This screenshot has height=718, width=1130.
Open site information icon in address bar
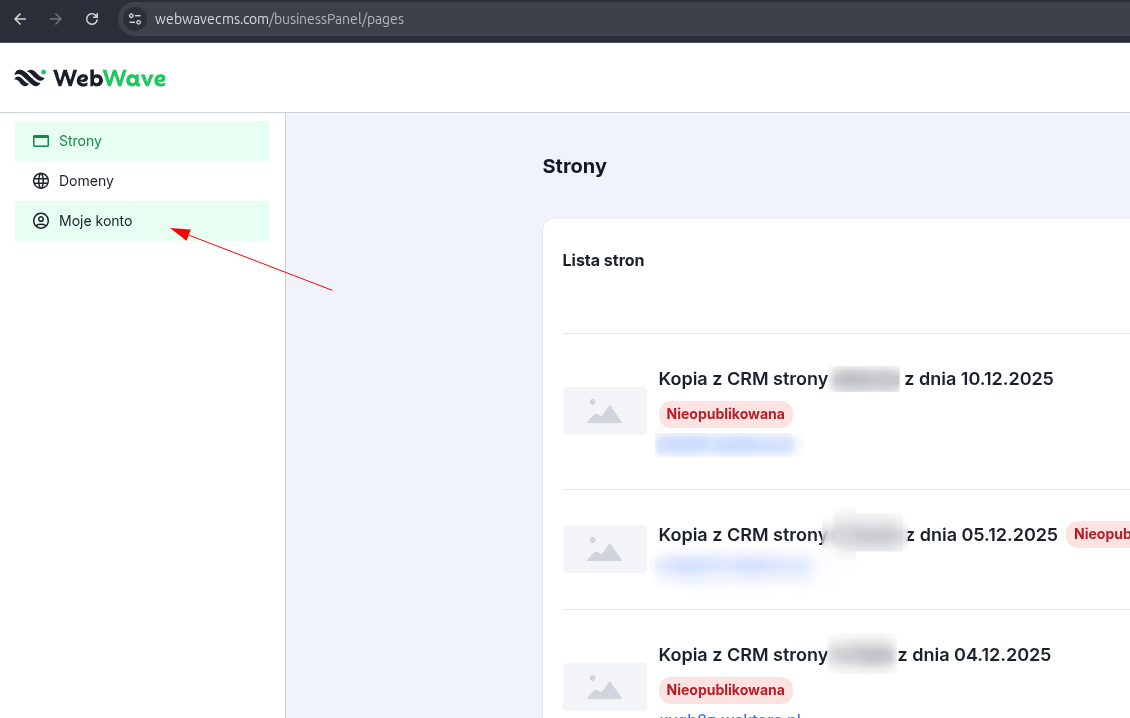click(x=135, y=19)
